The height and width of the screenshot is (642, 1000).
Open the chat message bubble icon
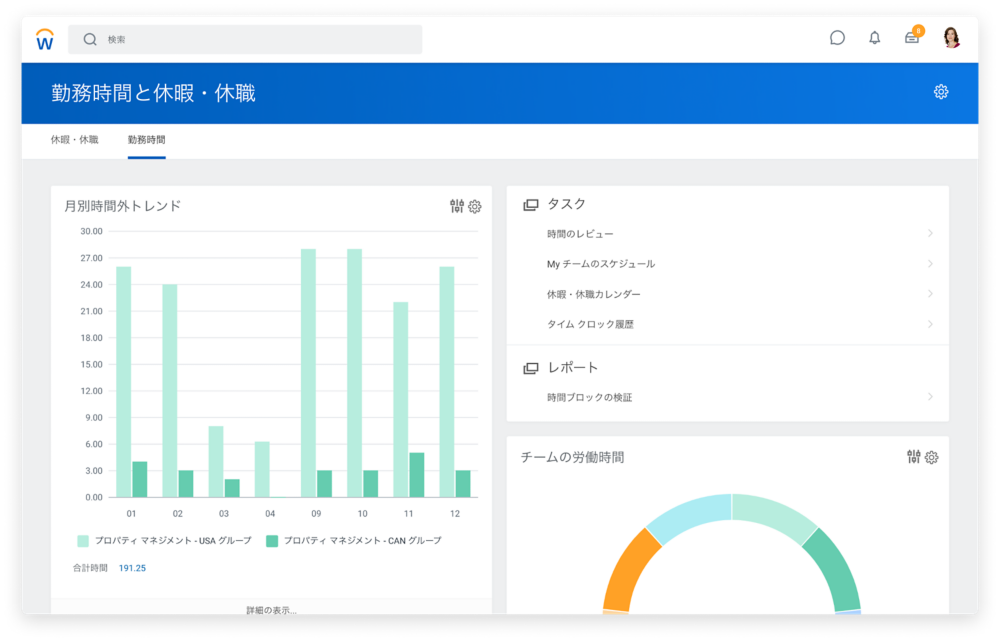click(837, 38)
